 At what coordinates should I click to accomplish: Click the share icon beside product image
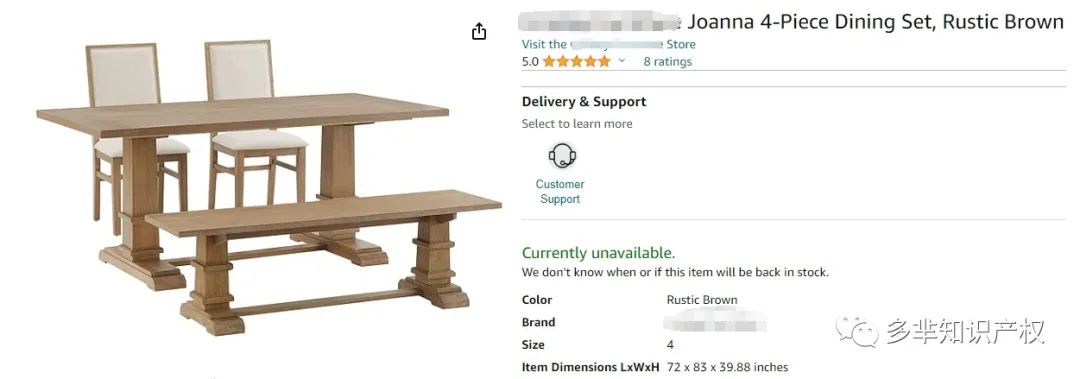tap(479, 32)
